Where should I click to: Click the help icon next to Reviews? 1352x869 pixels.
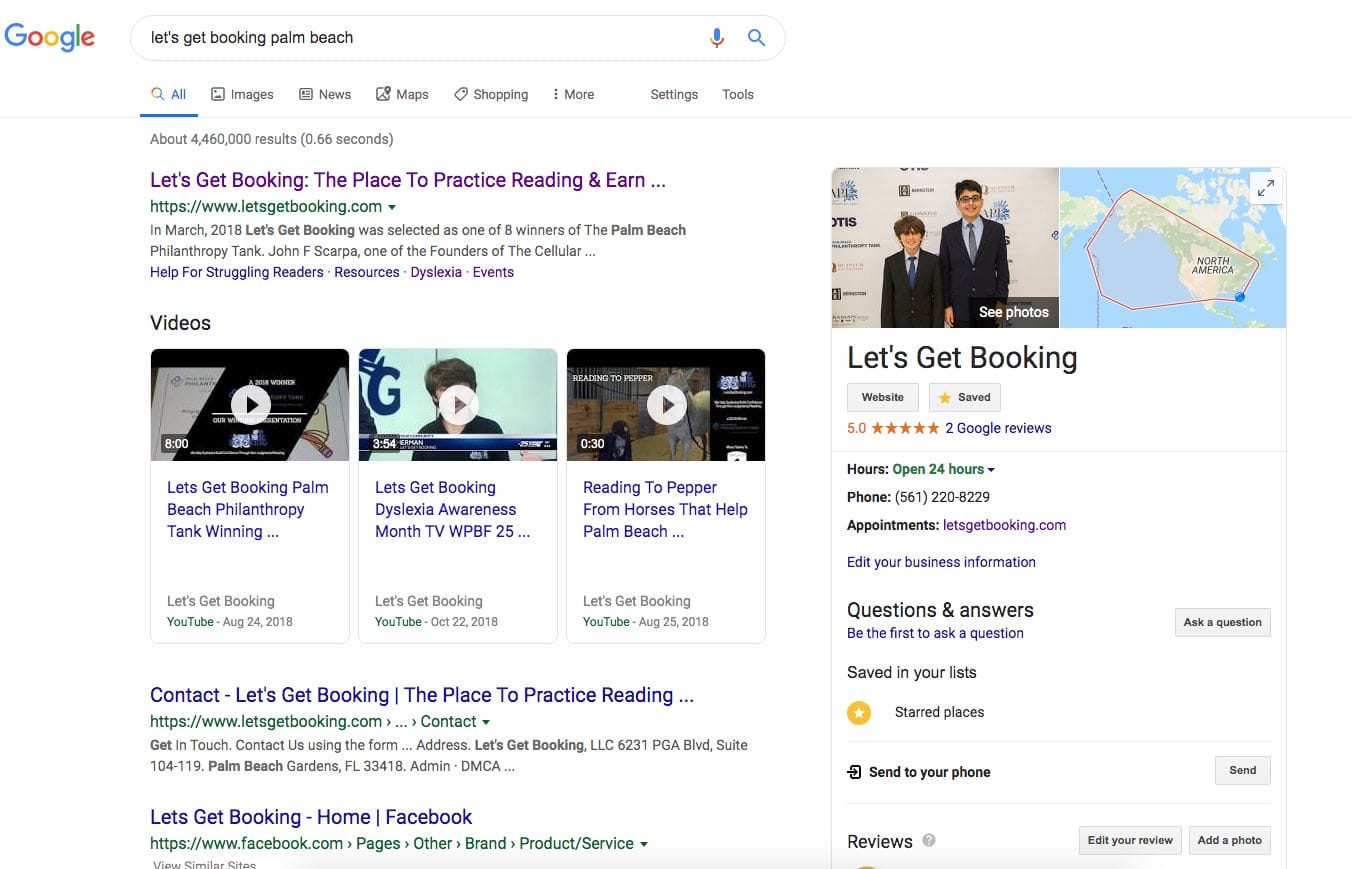[929, 840]
